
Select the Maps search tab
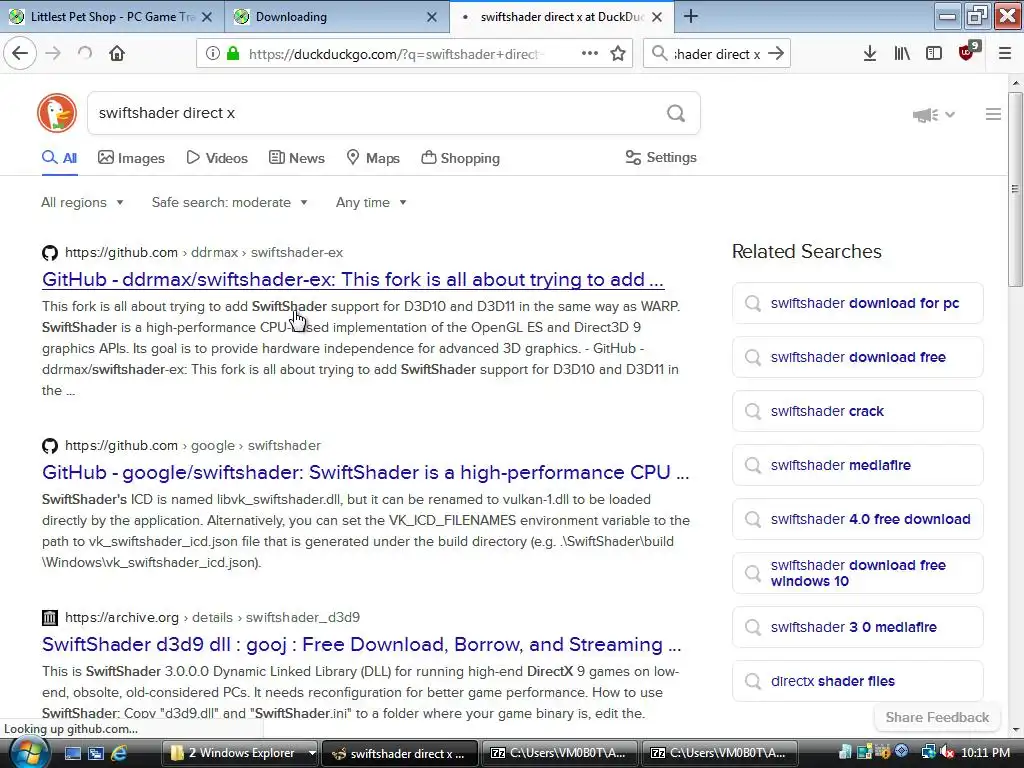(x=373, y=158)
